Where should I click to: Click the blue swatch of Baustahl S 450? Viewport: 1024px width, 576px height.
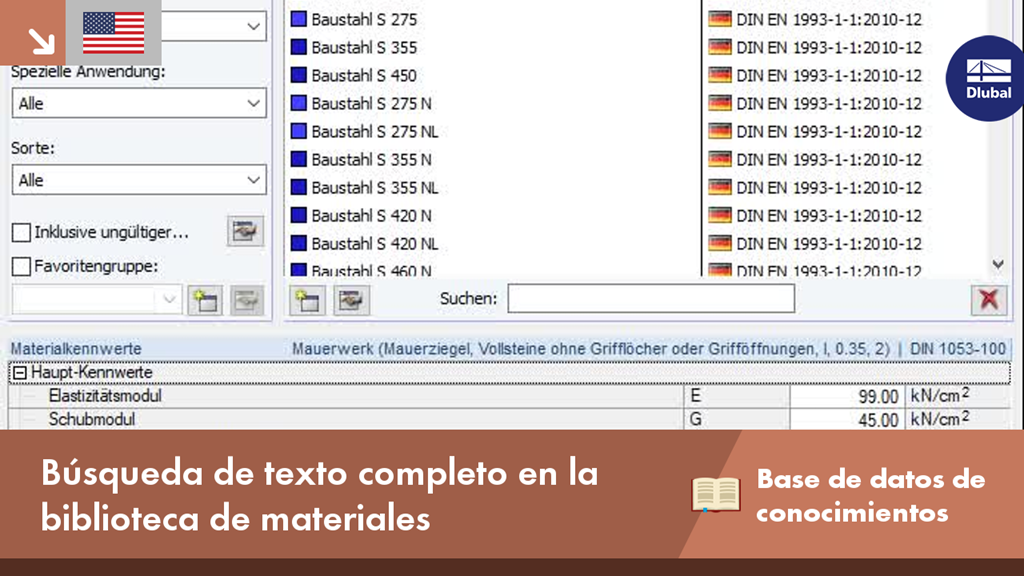[298, 75]
